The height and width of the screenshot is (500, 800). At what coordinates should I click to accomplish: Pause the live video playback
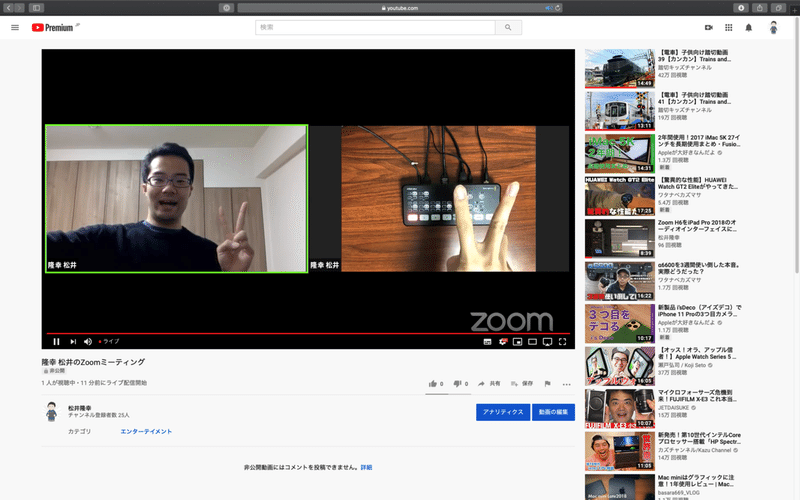[x=56, y=341]
